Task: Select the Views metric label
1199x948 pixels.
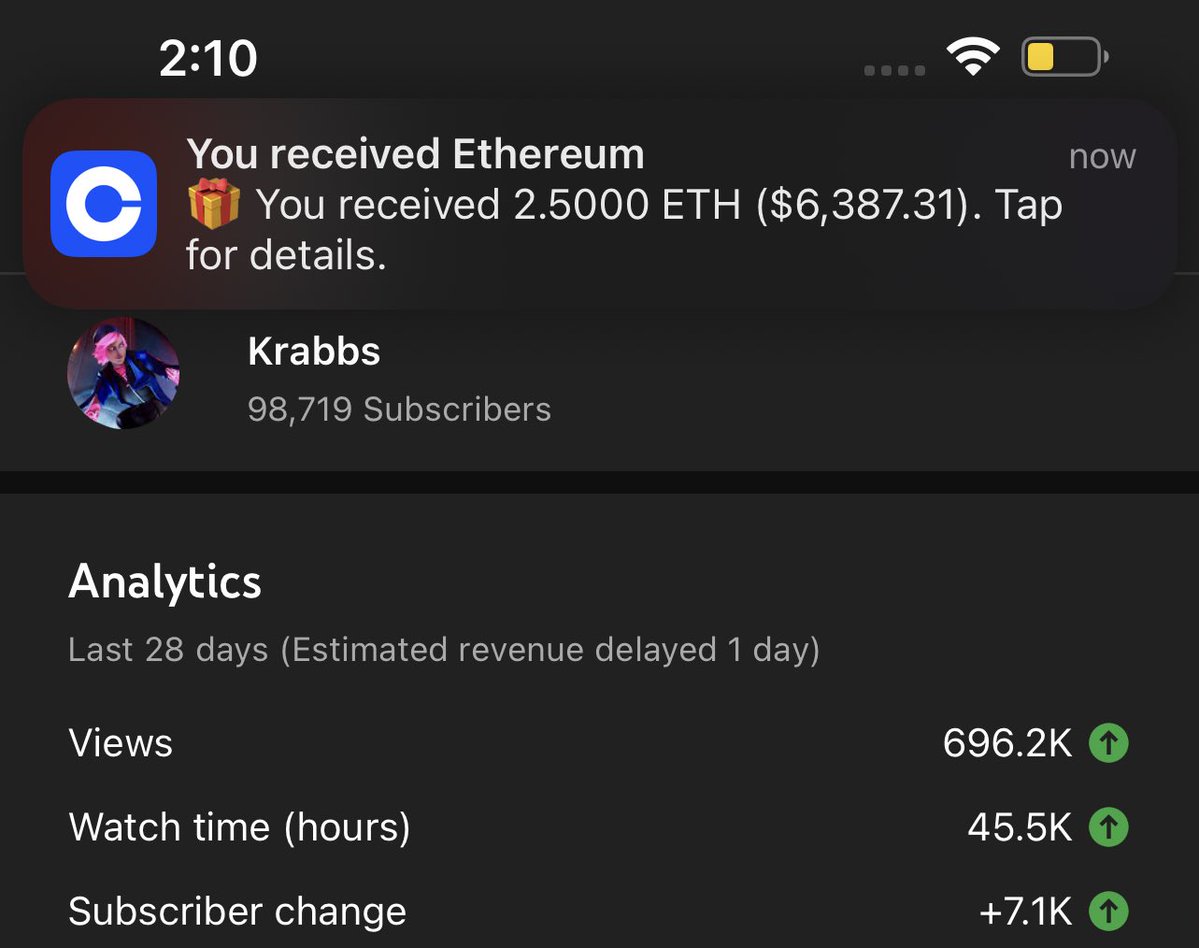Action: (121, 743)
